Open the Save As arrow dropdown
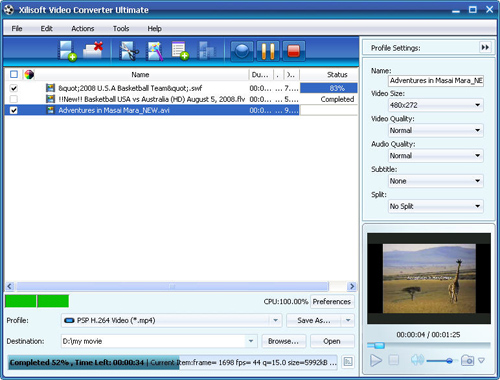 (348, 320)
